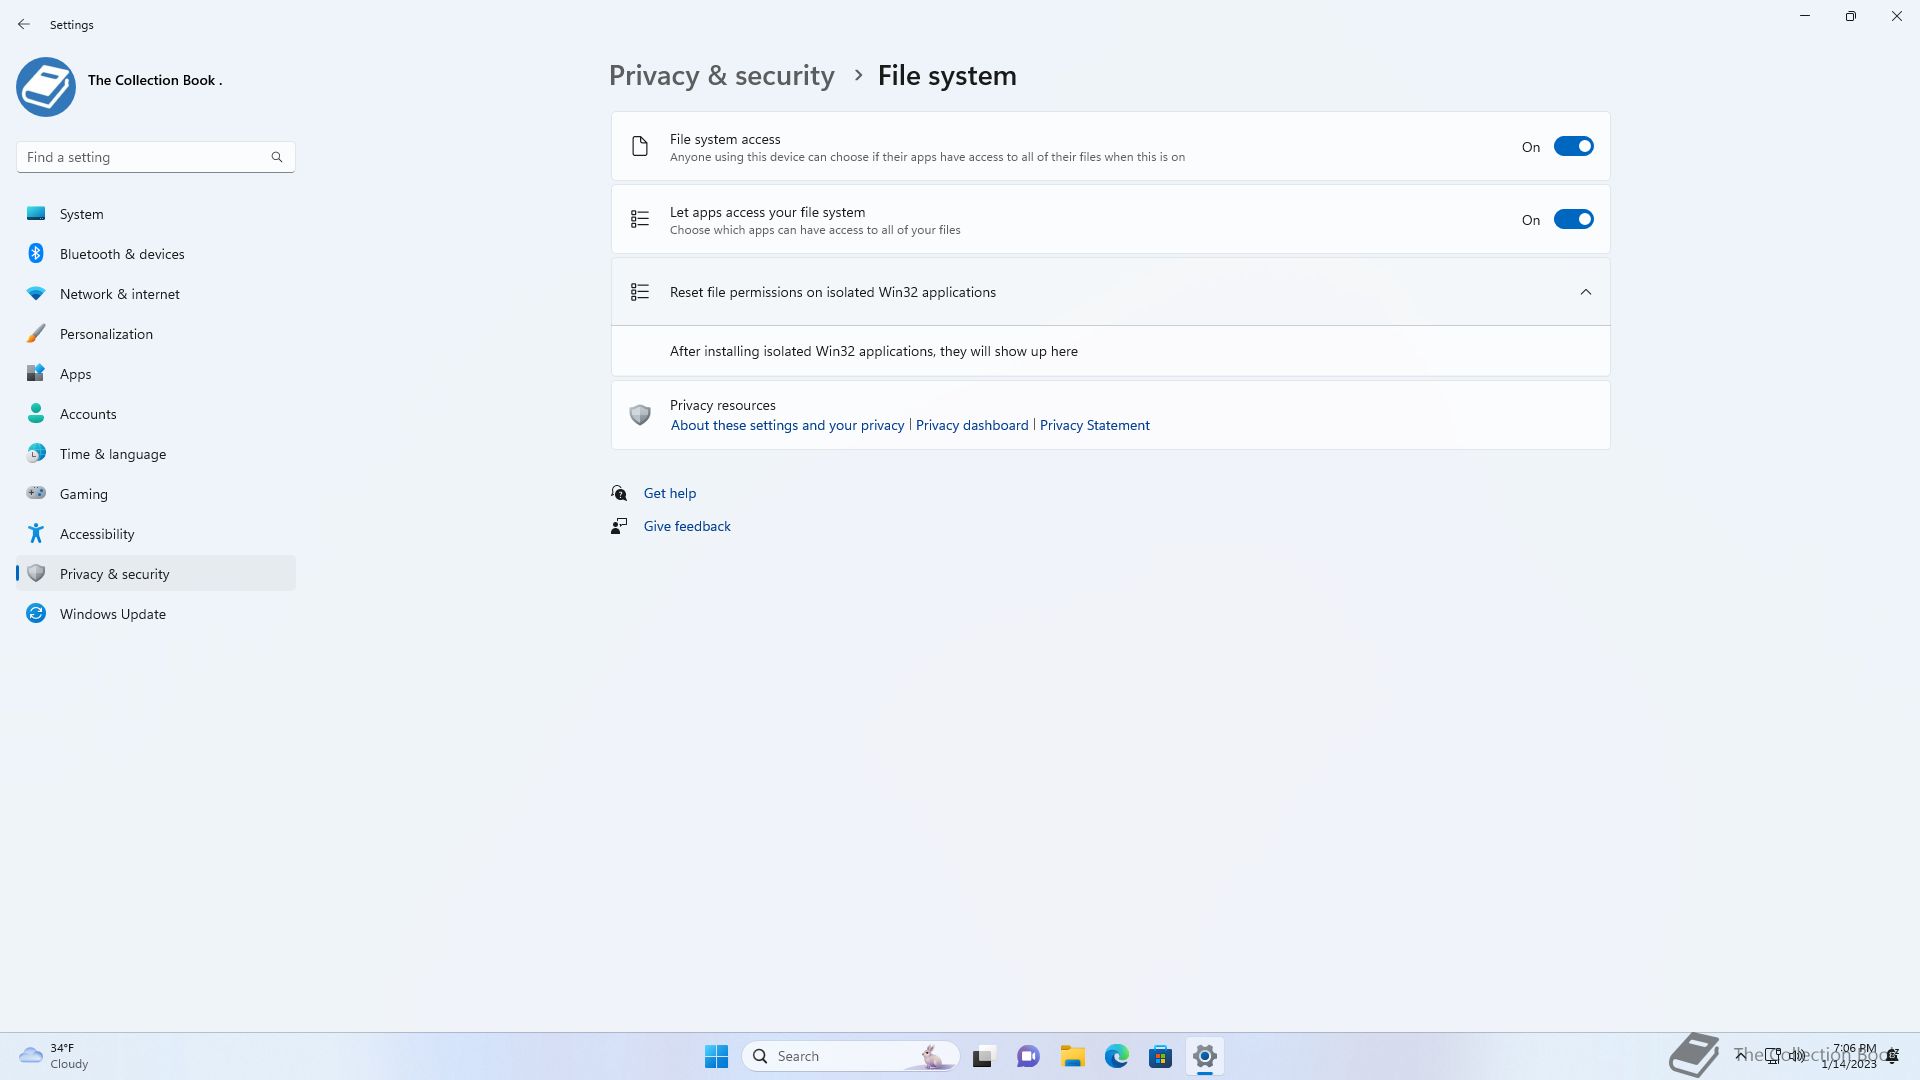Open Microsoft Store from the taskbar

pyautogui.click(x=1161, y=1056)
